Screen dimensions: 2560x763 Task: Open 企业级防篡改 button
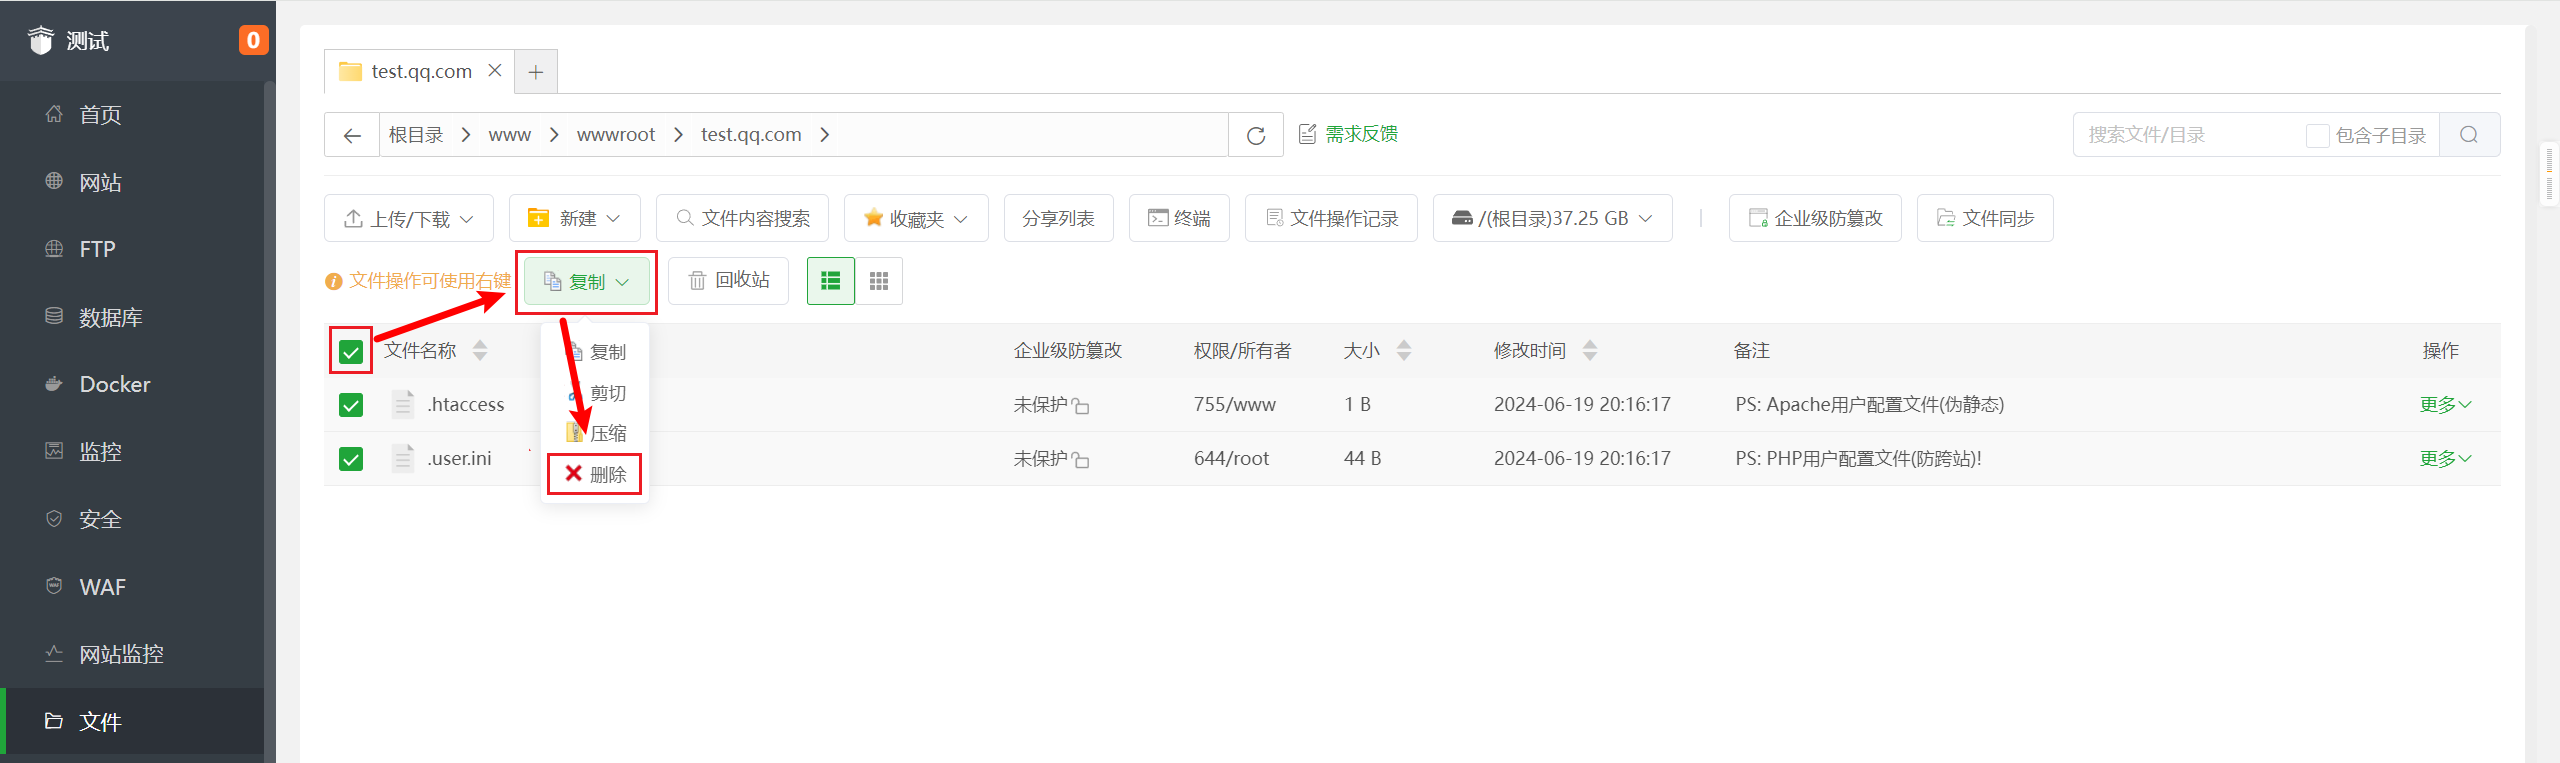pos(1815,218)
